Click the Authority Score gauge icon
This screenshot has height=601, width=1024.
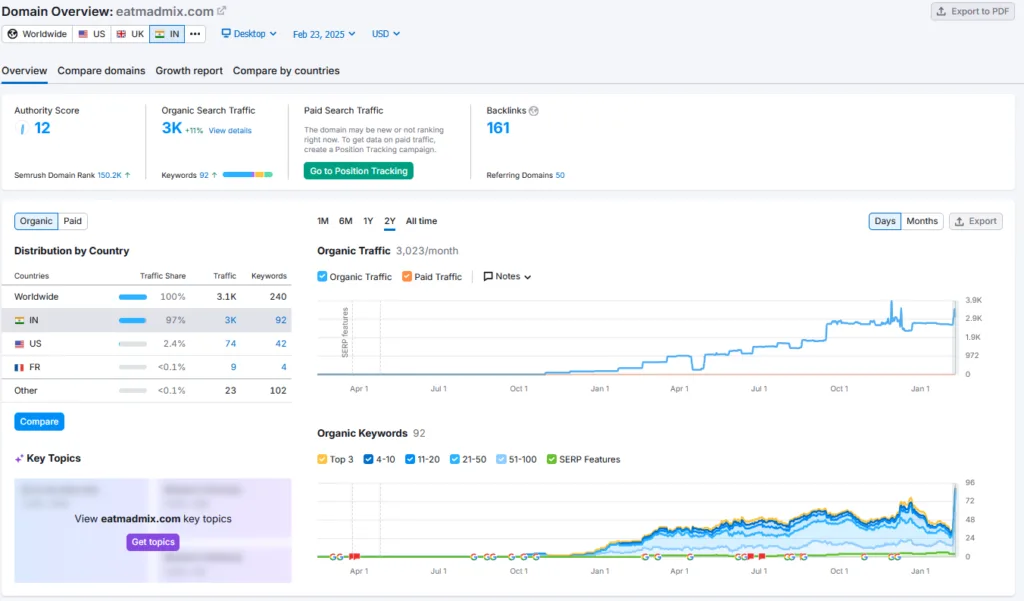(x=22, y=129)
